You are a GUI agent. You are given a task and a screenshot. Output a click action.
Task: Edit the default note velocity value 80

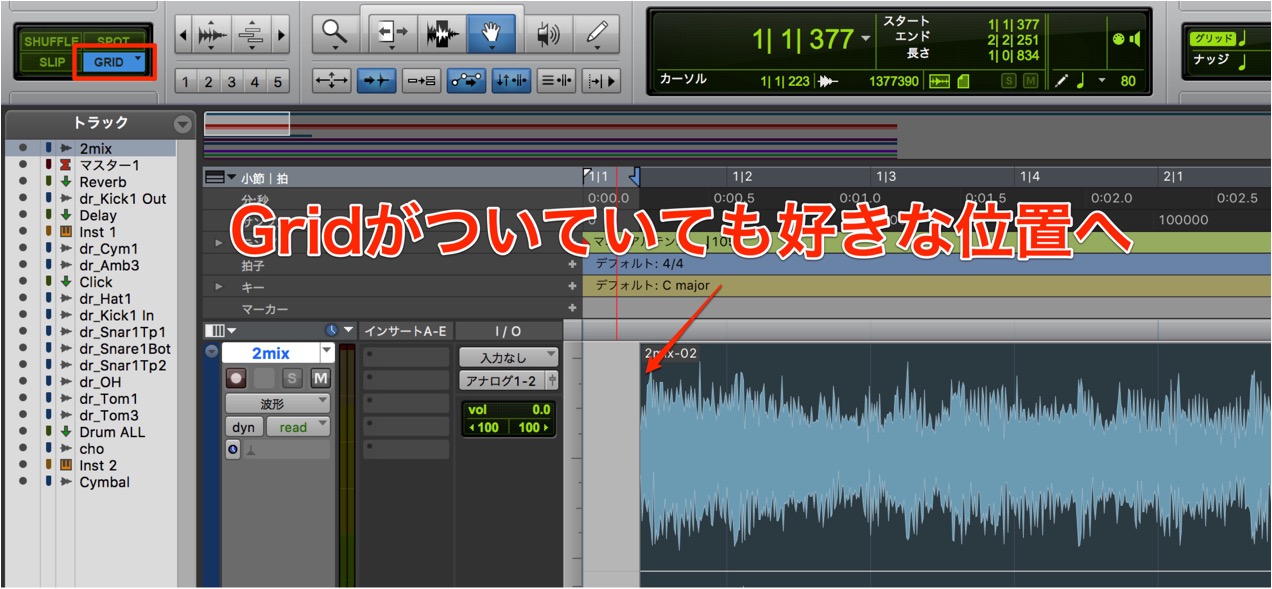pyautogui.click(x=1128, y=81)
